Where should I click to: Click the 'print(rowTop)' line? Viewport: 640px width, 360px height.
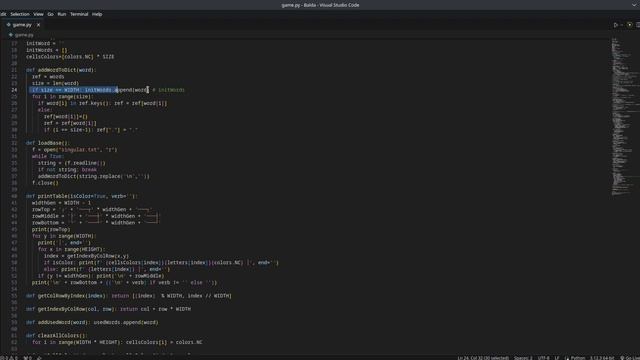coord(51,229)
